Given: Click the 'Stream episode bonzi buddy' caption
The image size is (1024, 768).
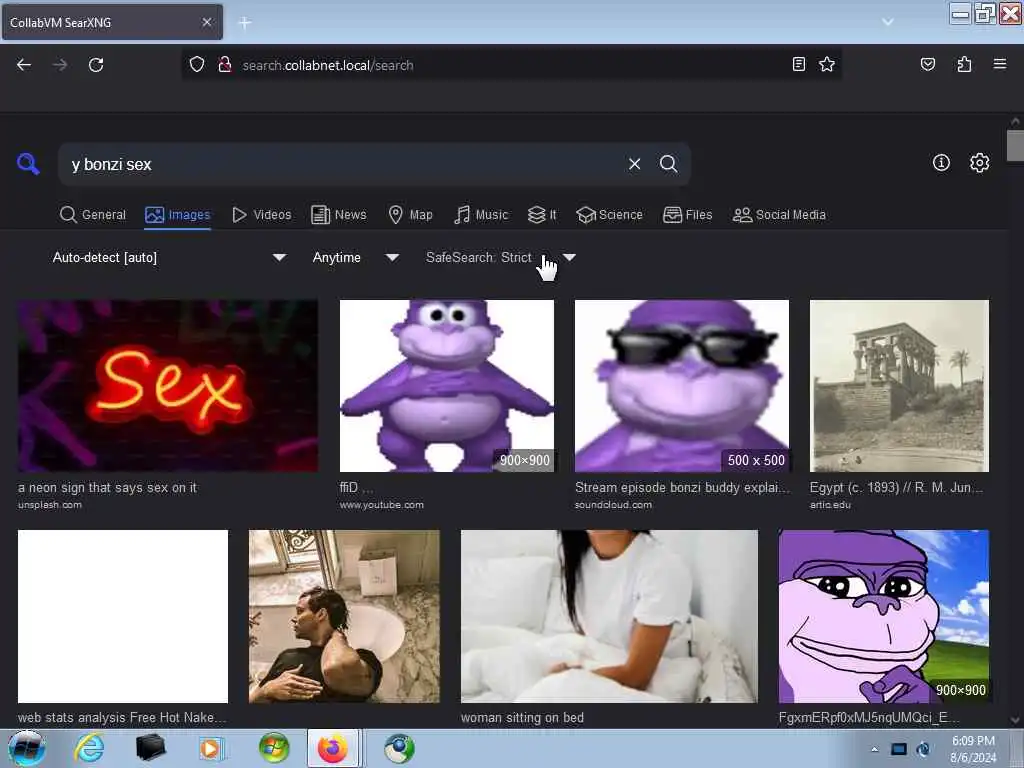Looking at the screenshot, I should (x=682, y=487).
